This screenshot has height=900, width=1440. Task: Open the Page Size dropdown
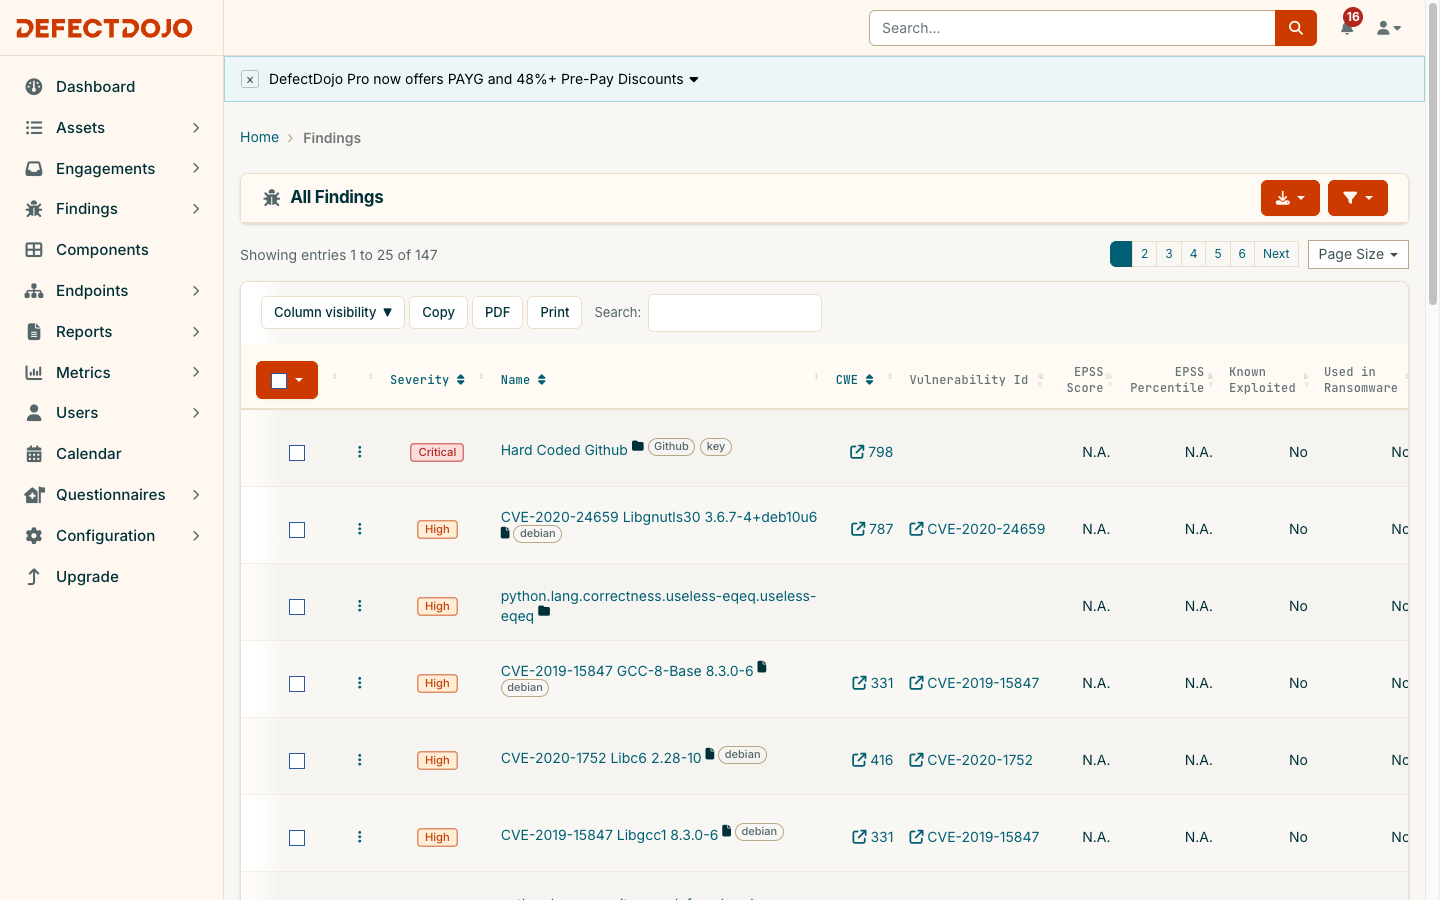tap(1358, 254)
